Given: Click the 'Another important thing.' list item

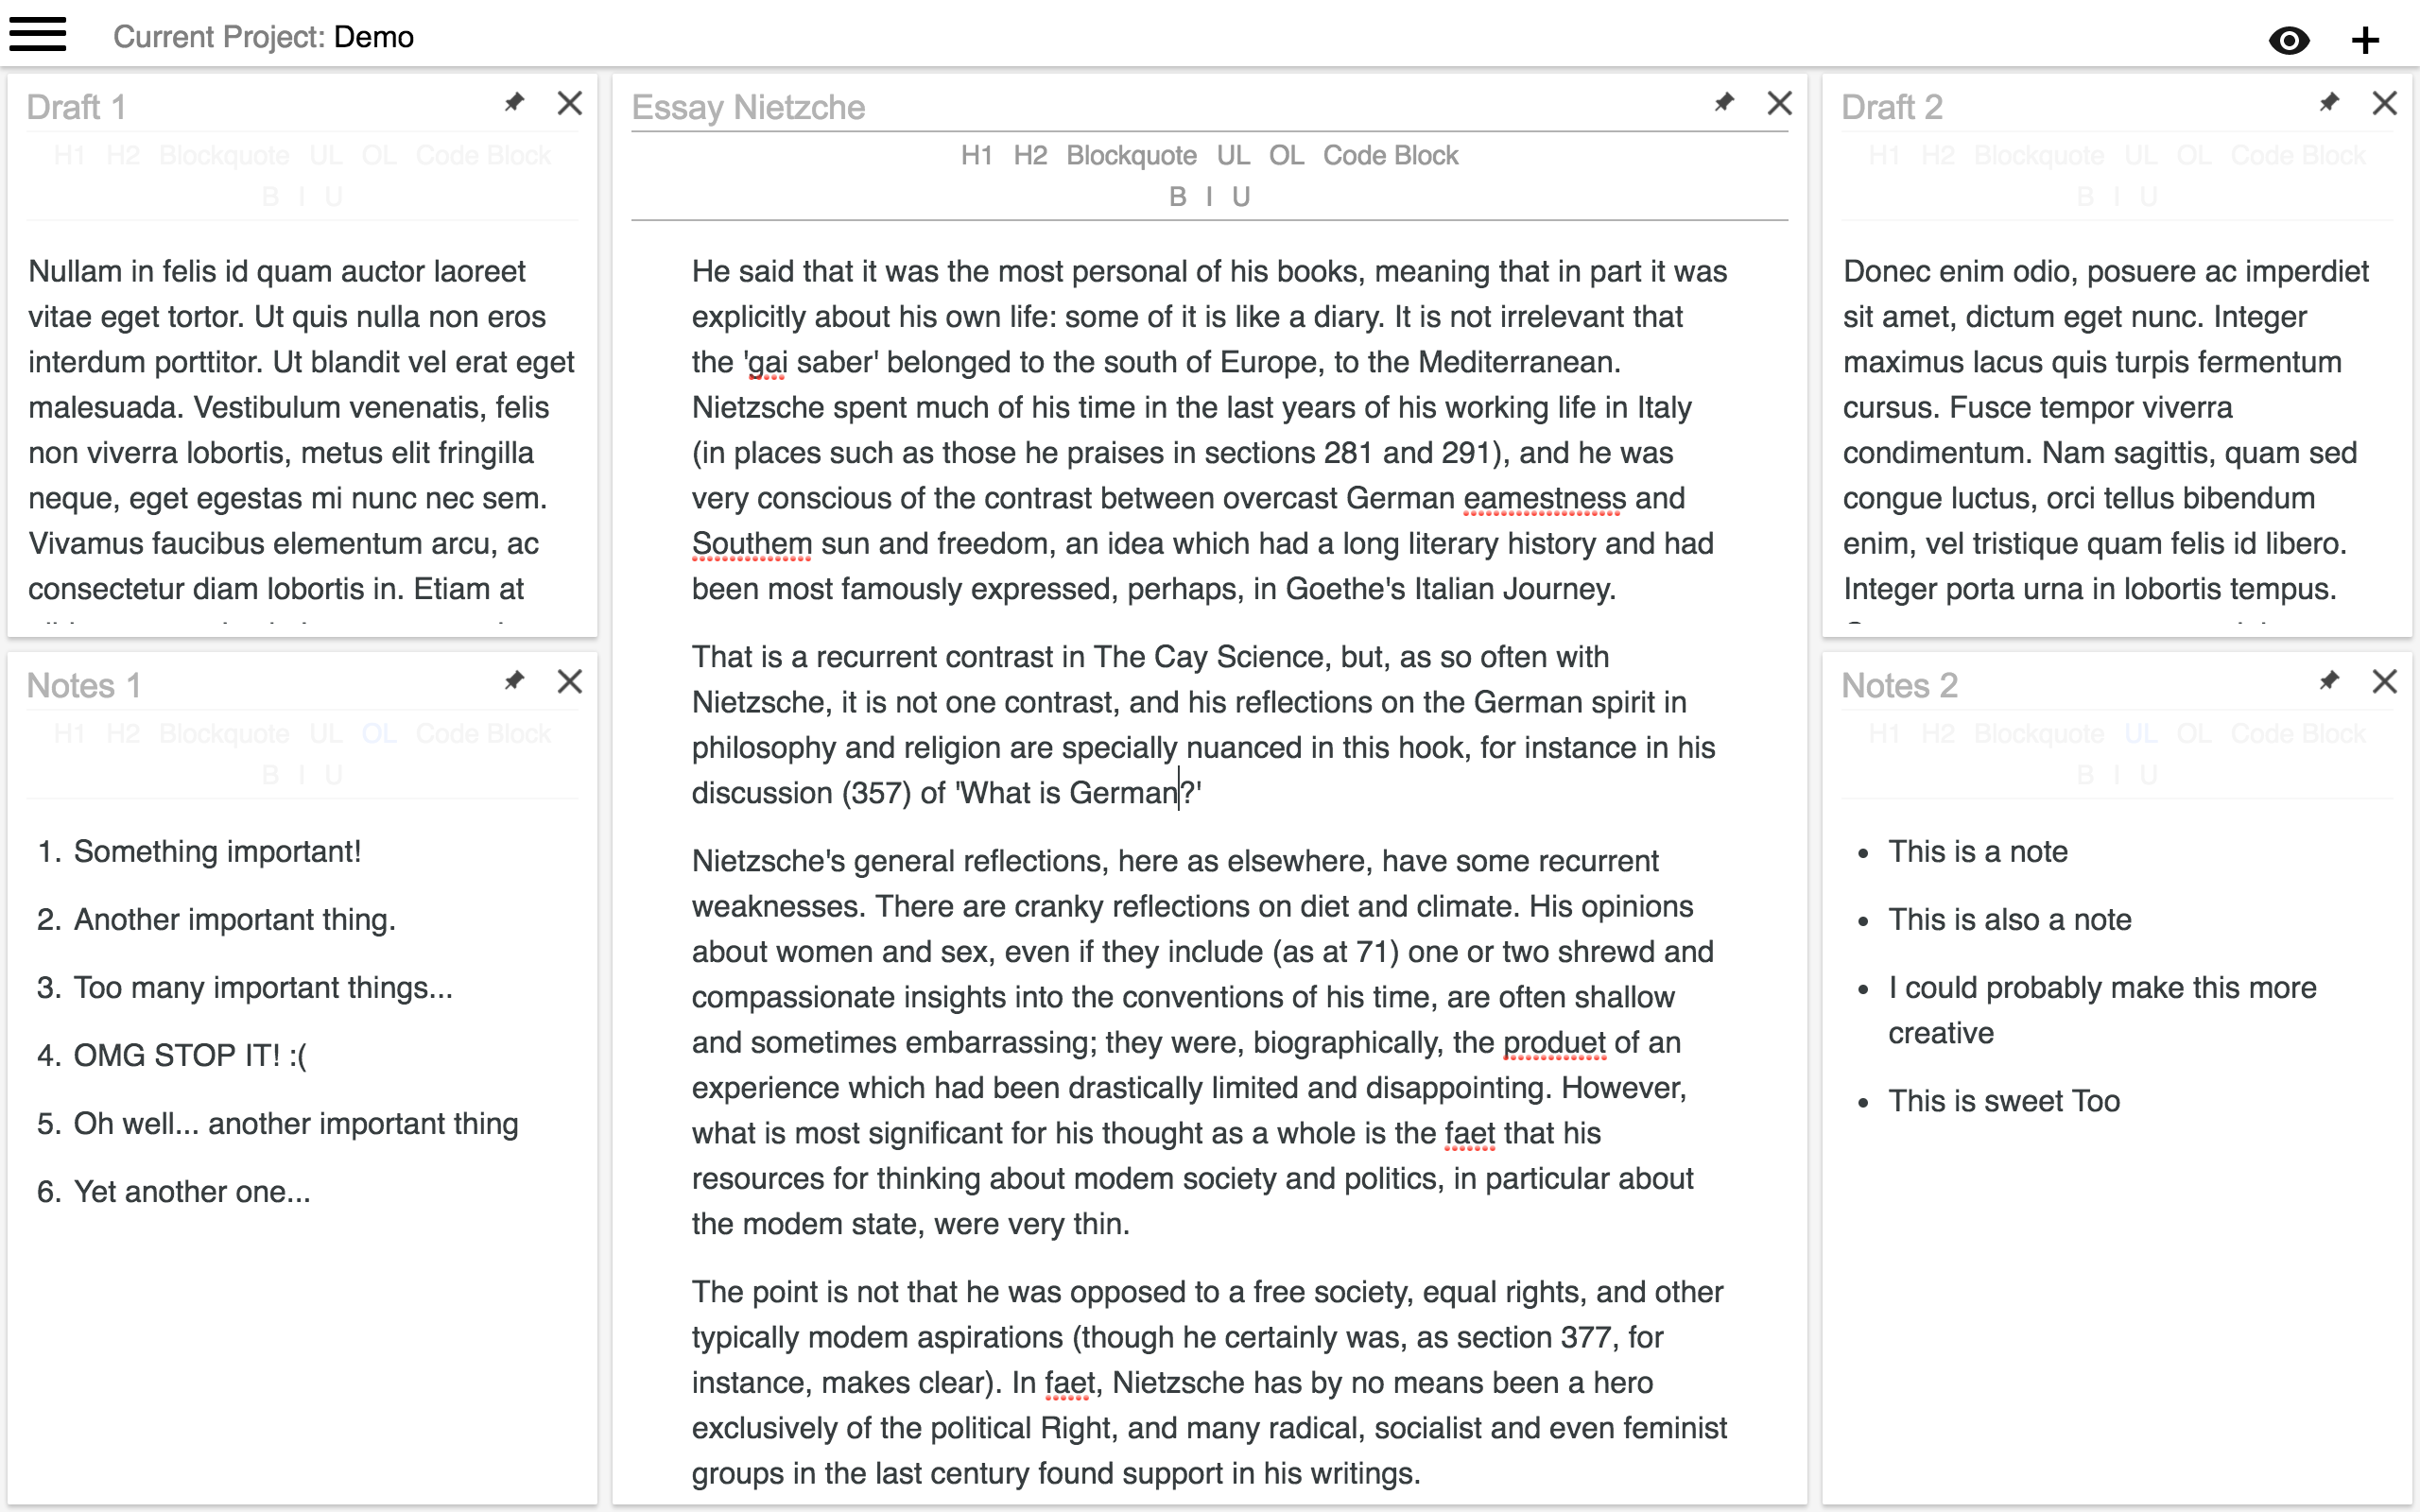Looking at the screenshot, I should pos(235,920).
